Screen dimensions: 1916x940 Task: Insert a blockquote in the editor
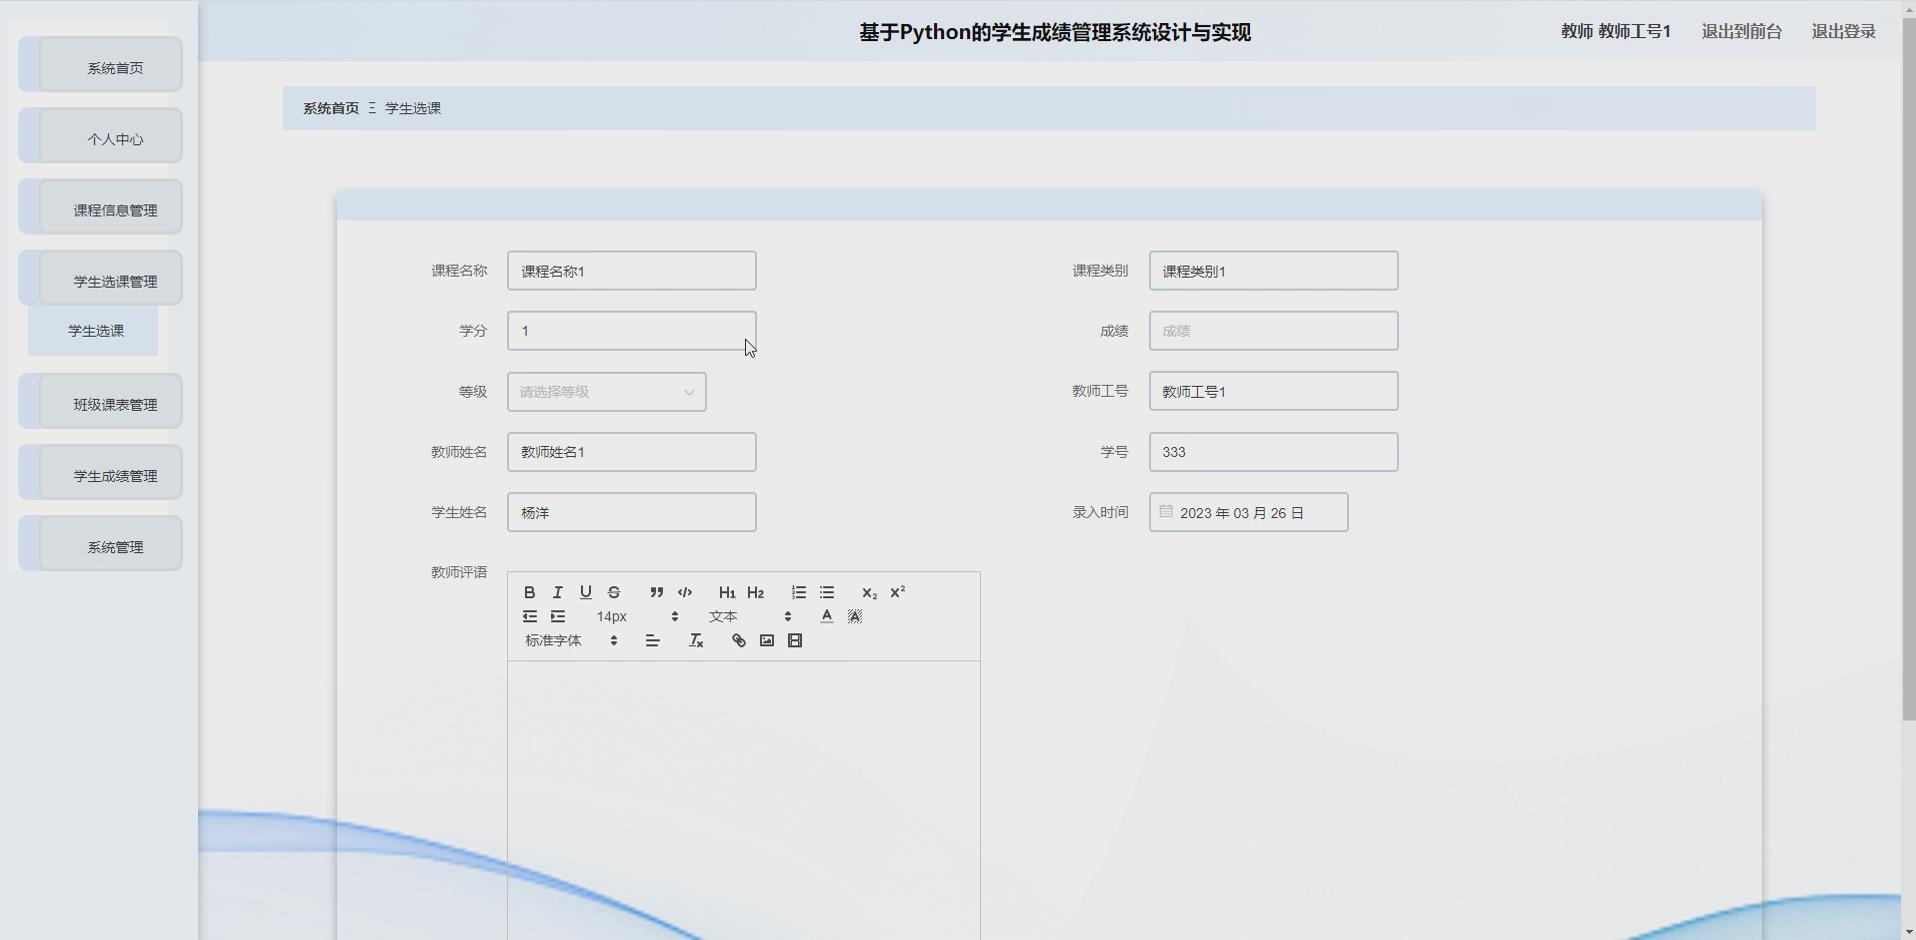pos(656,592)
